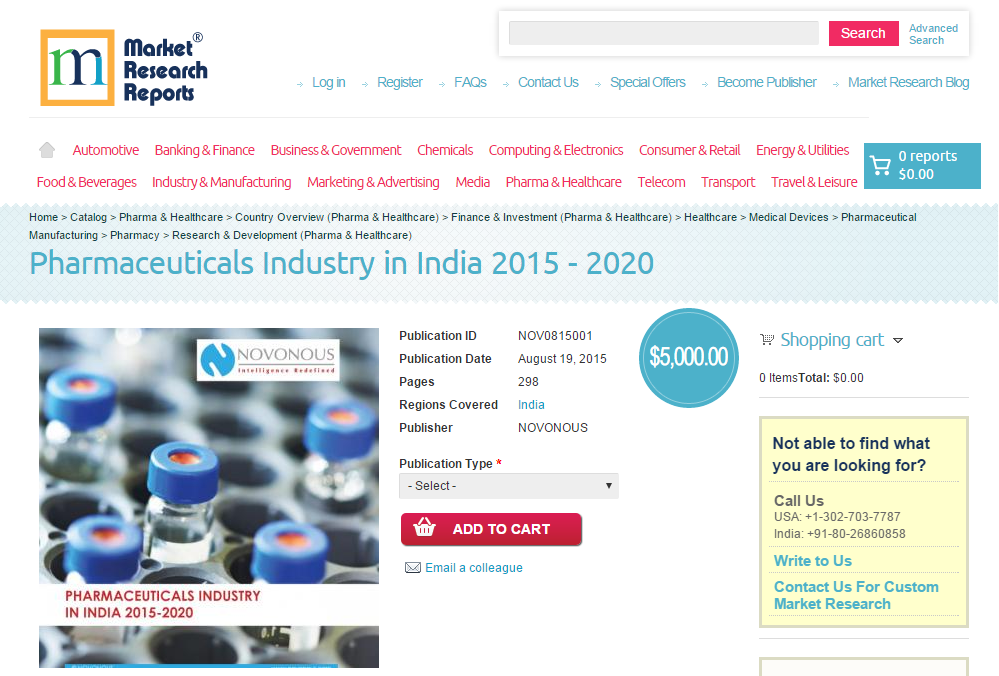Click Medical Devices breadcrumb link
This screenshot has height=676, width=999.
tap(789, 217)
